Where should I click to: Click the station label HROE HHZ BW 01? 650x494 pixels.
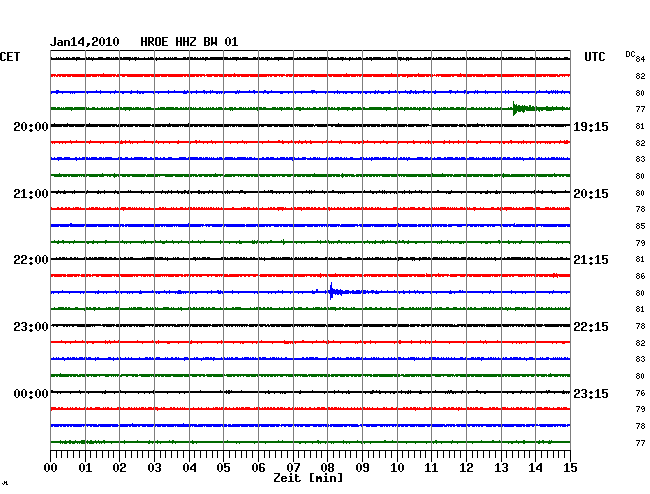189,42
